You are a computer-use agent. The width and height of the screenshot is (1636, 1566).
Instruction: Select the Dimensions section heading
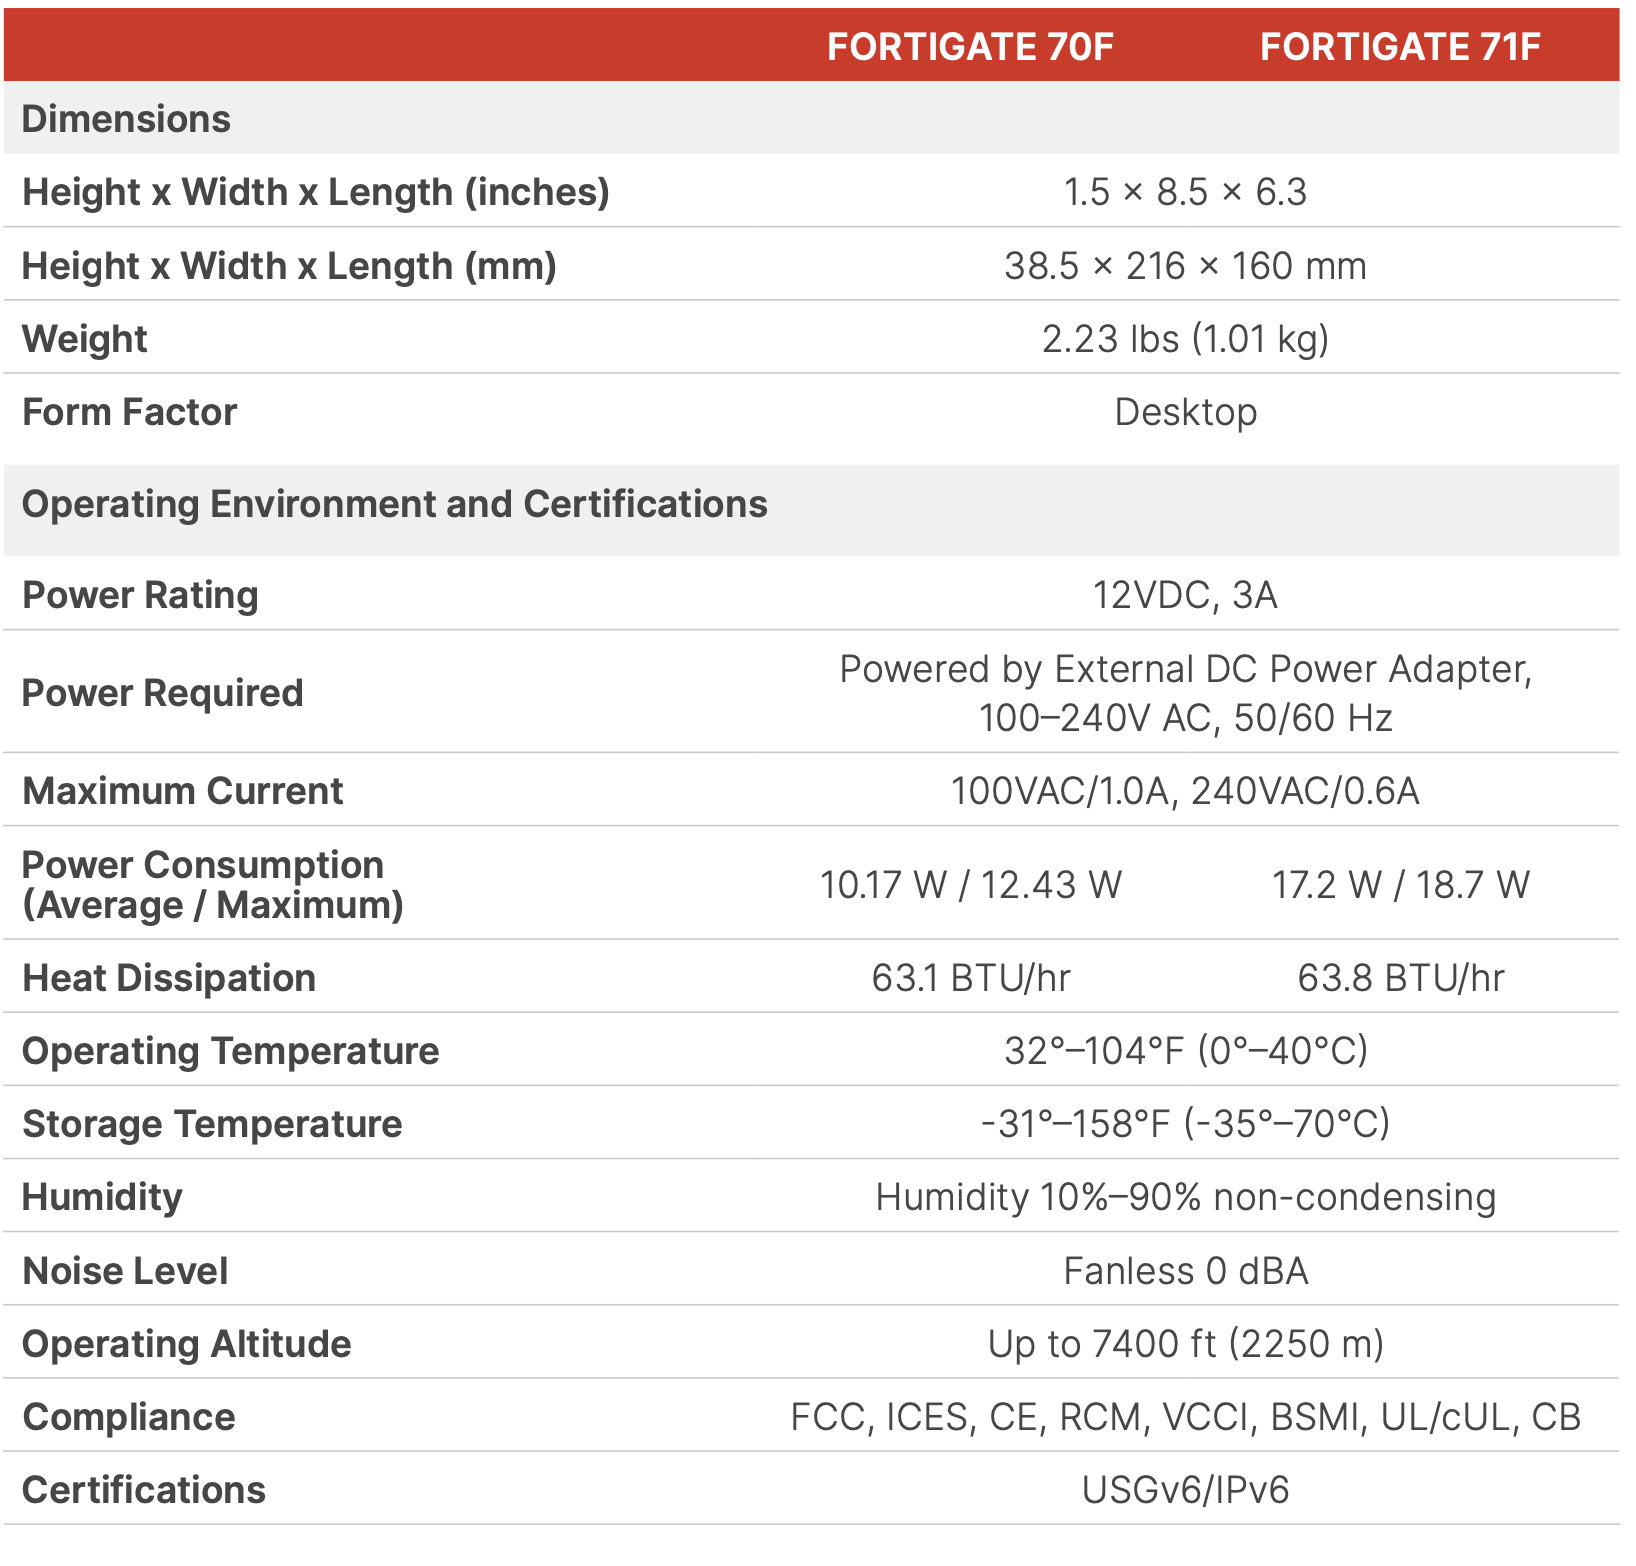point(126,119)
